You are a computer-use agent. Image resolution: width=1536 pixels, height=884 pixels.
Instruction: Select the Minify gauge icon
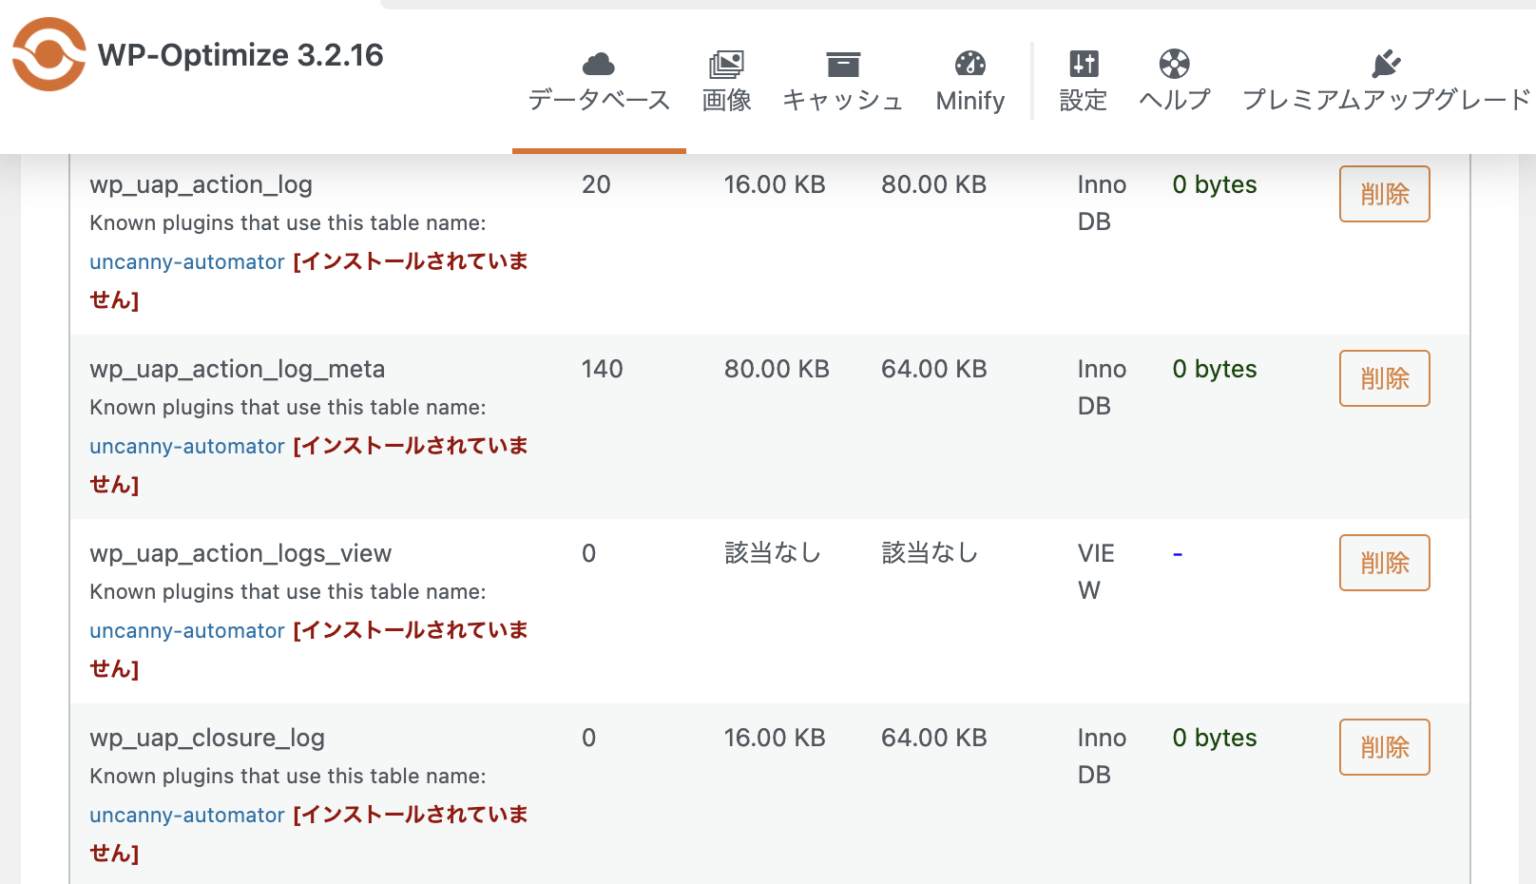point(969,62)
